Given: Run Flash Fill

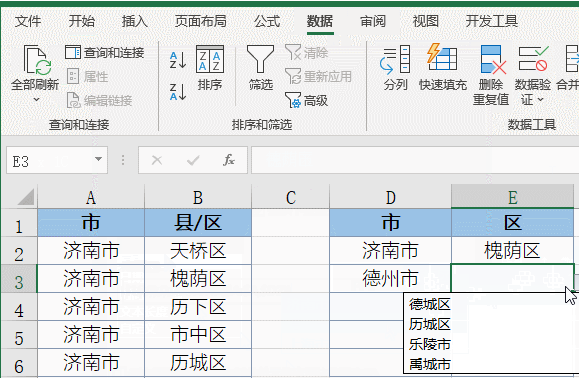Looking at the screenshot, I should pyautogui.click(x=443, y=68).
